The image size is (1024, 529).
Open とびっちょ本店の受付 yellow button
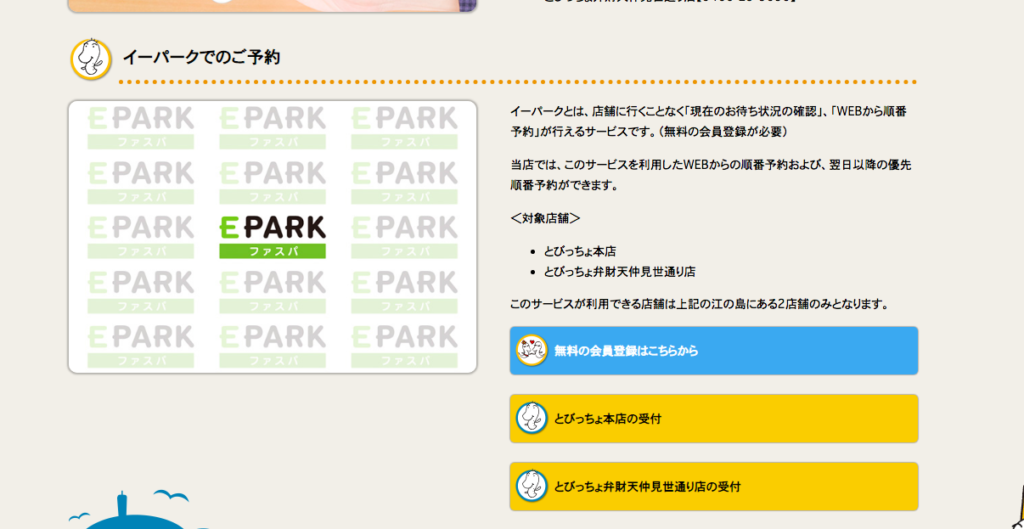(714, 419)
